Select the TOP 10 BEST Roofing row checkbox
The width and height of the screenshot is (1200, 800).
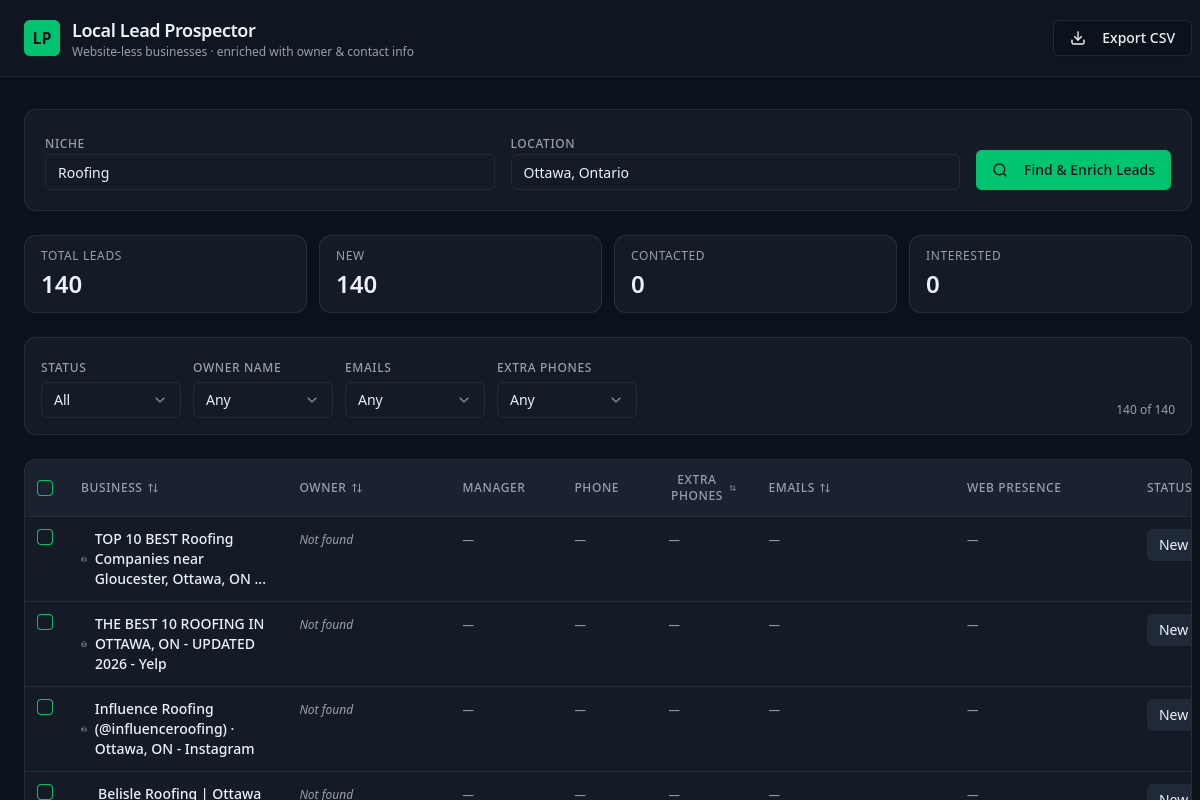coord(45,537)
